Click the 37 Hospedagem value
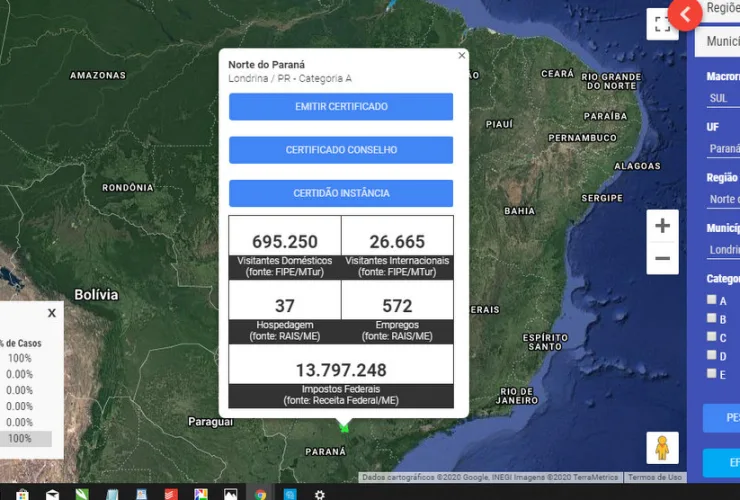Viewport: 740px width, 500px height. click(x=285, y=306)
